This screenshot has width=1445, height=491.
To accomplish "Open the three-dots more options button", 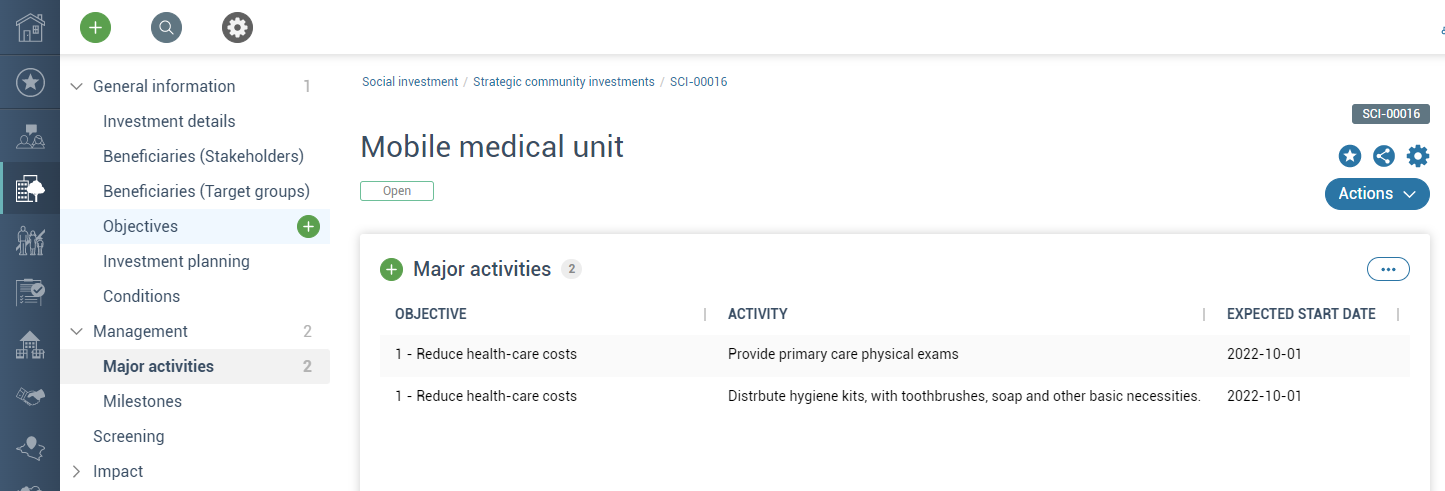I will click(1388, 269).
